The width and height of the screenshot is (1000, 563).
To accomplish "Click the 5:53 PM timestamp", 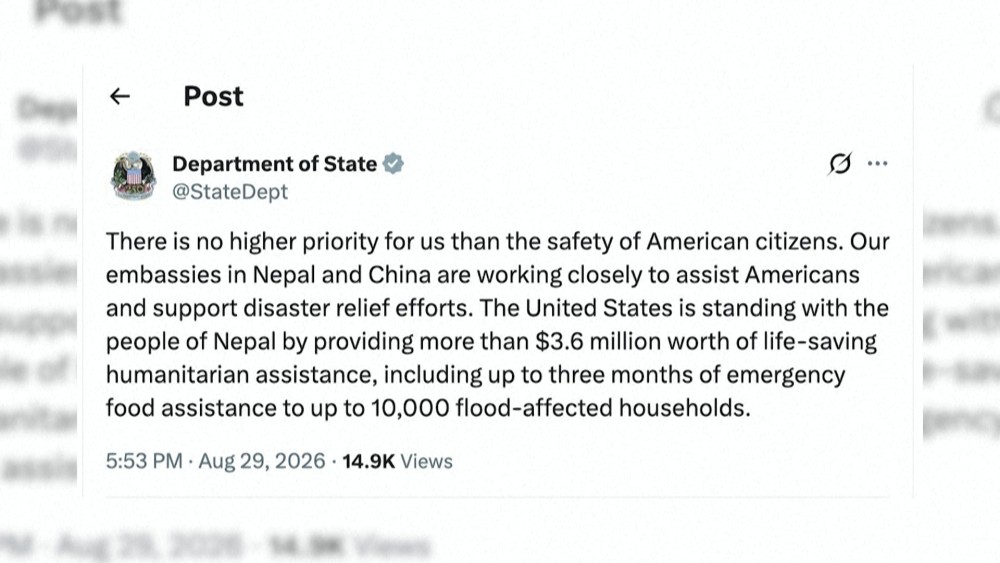I will click(x=144, y=461).
